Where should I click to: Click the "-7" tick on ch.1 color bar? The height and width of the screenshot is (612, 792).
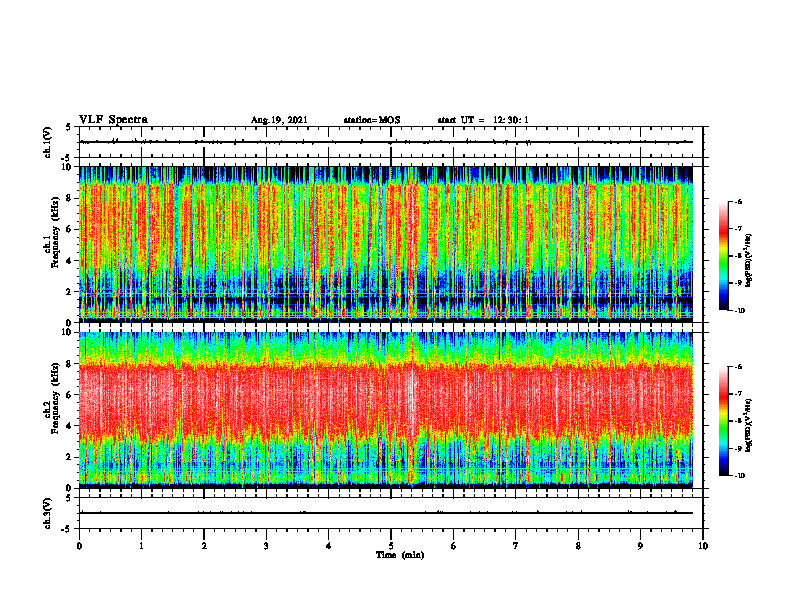pyautogui.click(x=739, y=229)
